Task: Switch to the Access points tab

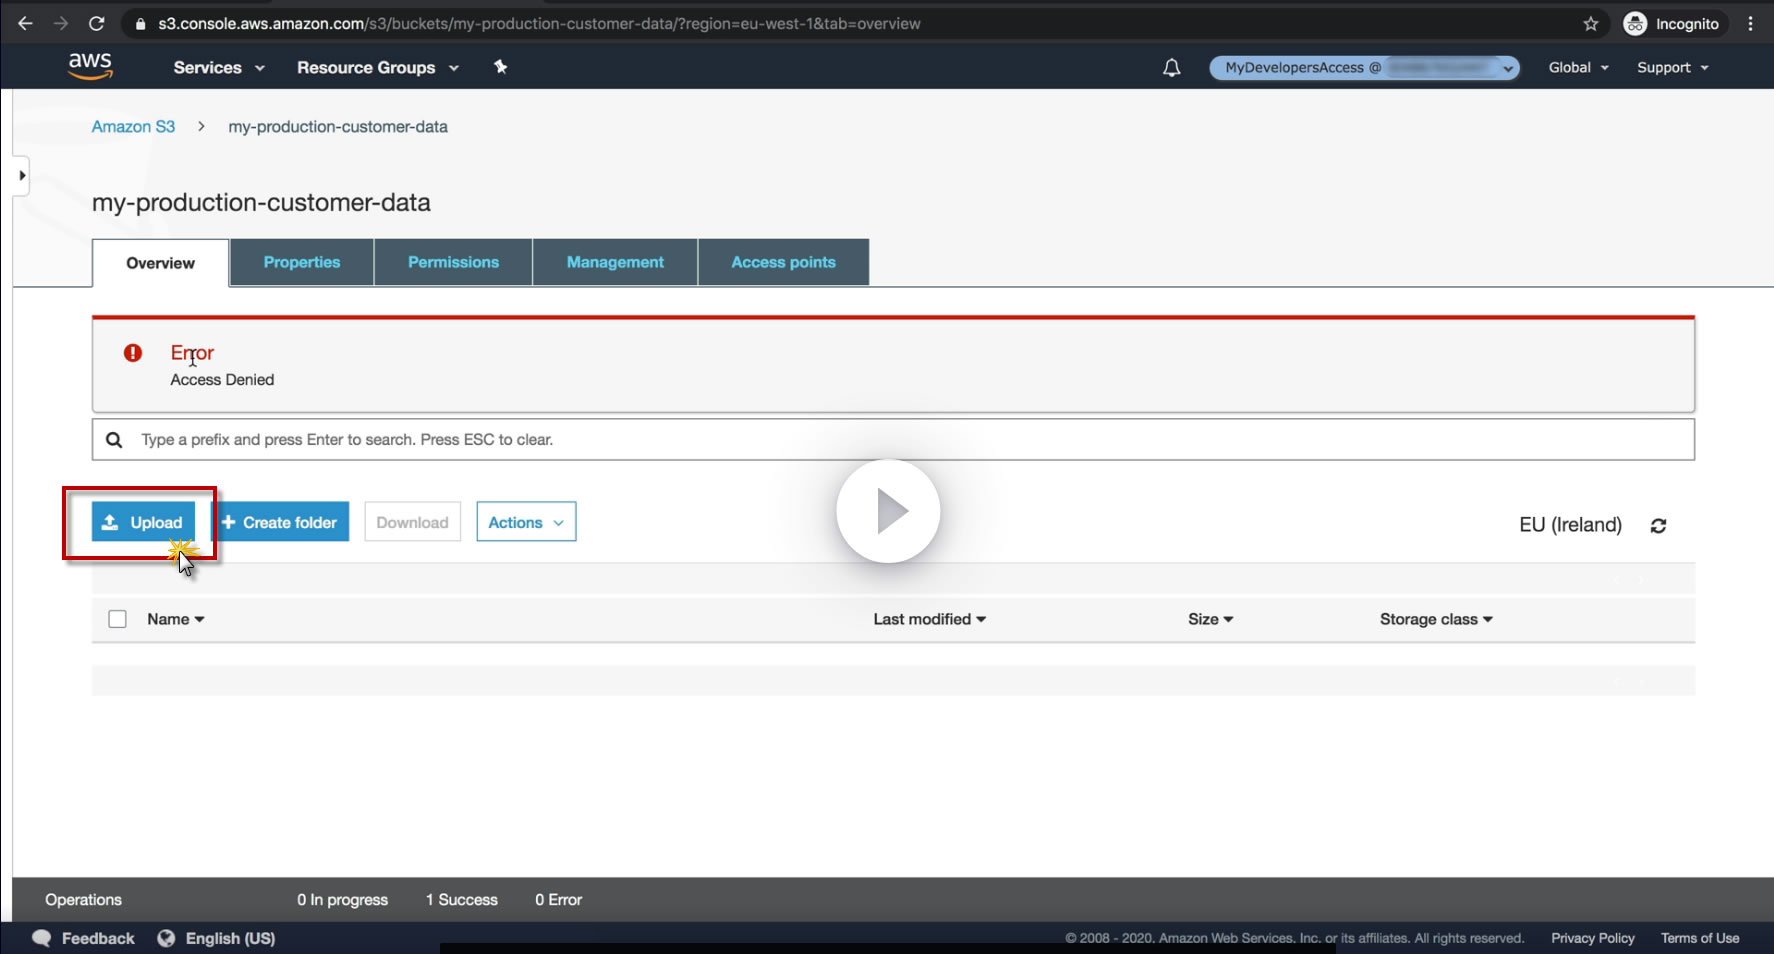Action: 783,262
